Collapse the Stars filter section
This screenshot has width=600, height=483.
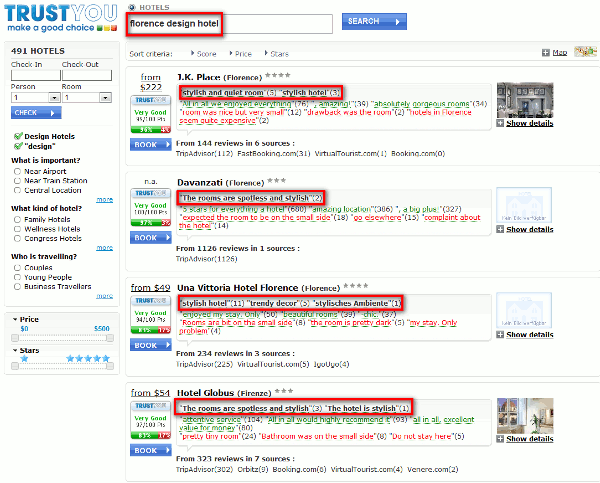[15, 350]
